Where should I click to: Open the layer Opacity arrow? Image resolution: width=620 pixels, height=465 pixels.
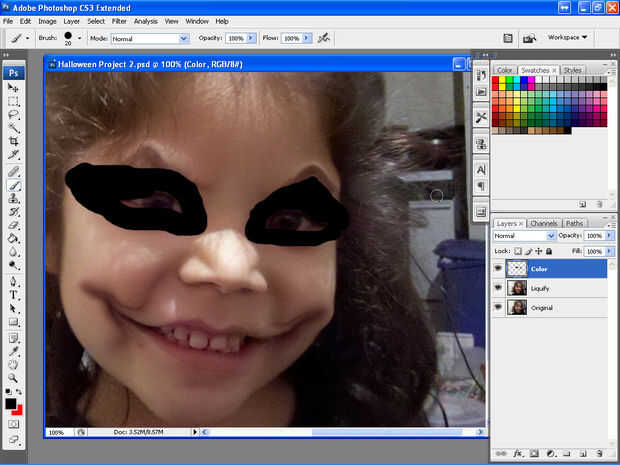610,236
